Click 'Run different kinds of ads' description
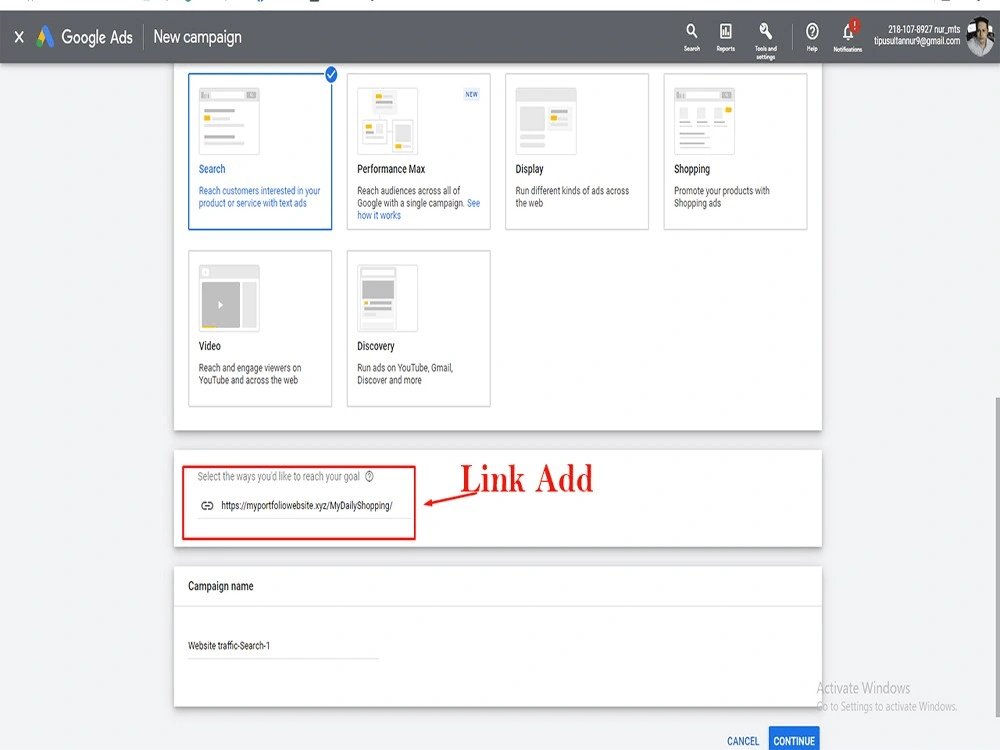This screenshot has width=1000, height=750. (x=572, y=197)
